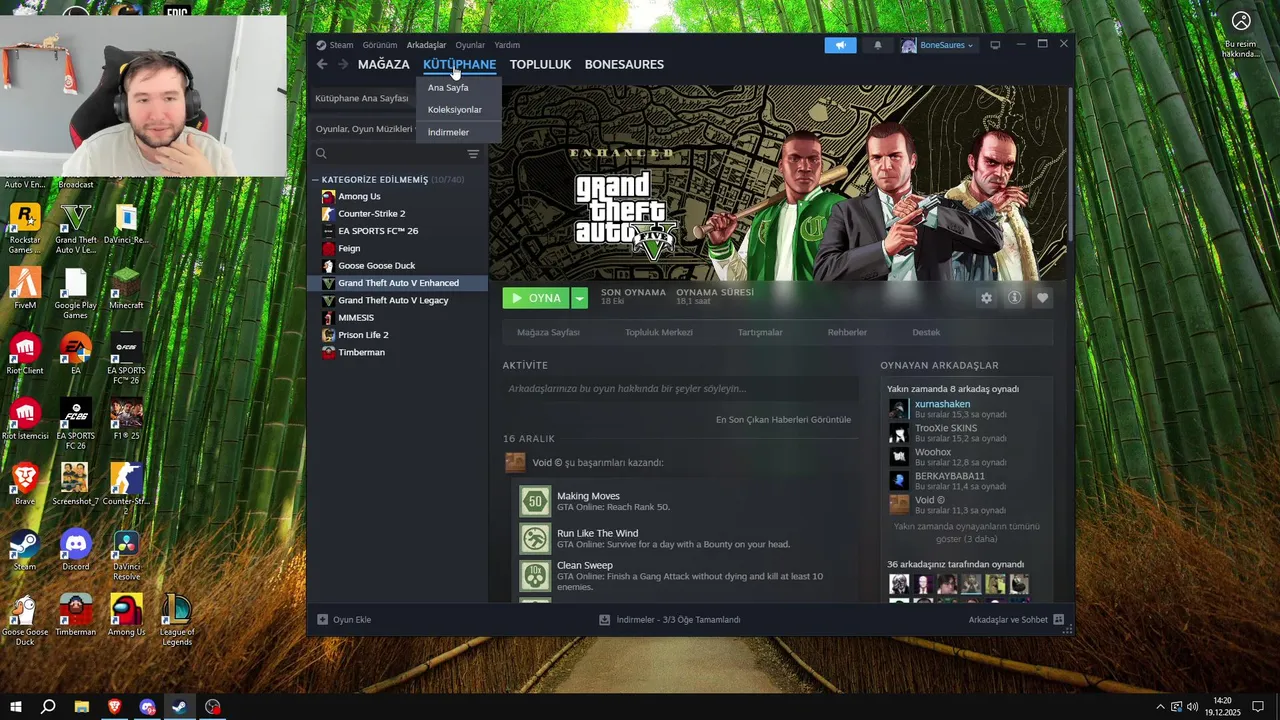Screen dimensions: 1280x720
Task: Open the League of Legends desktop shortcut
Action: (x=177, y=620)
